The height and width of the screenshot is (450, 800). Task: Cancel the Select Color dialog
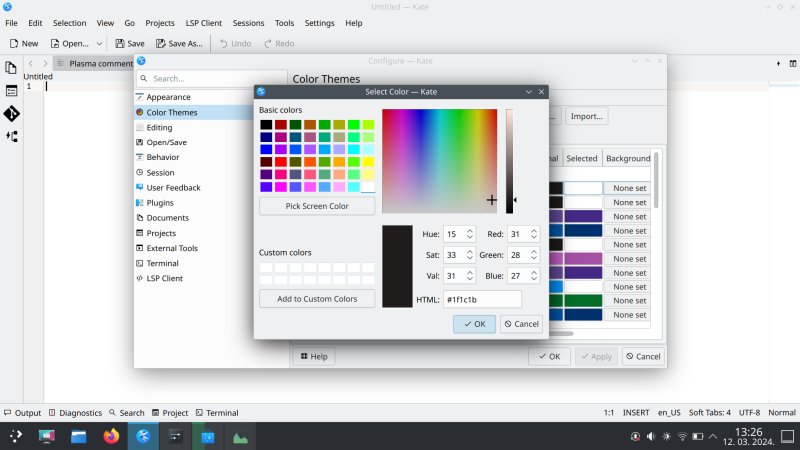521,324
